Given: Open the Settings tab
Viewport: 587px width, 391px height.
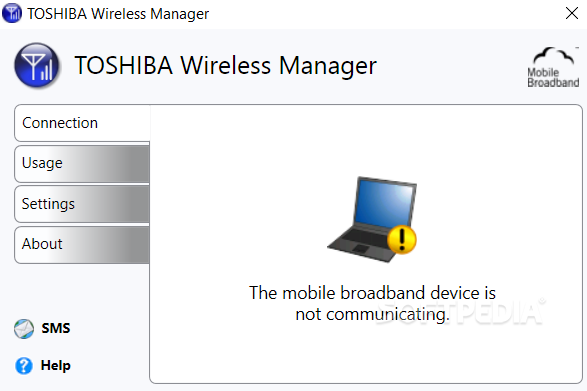Looking at the screenshot, I should point(82,204).
